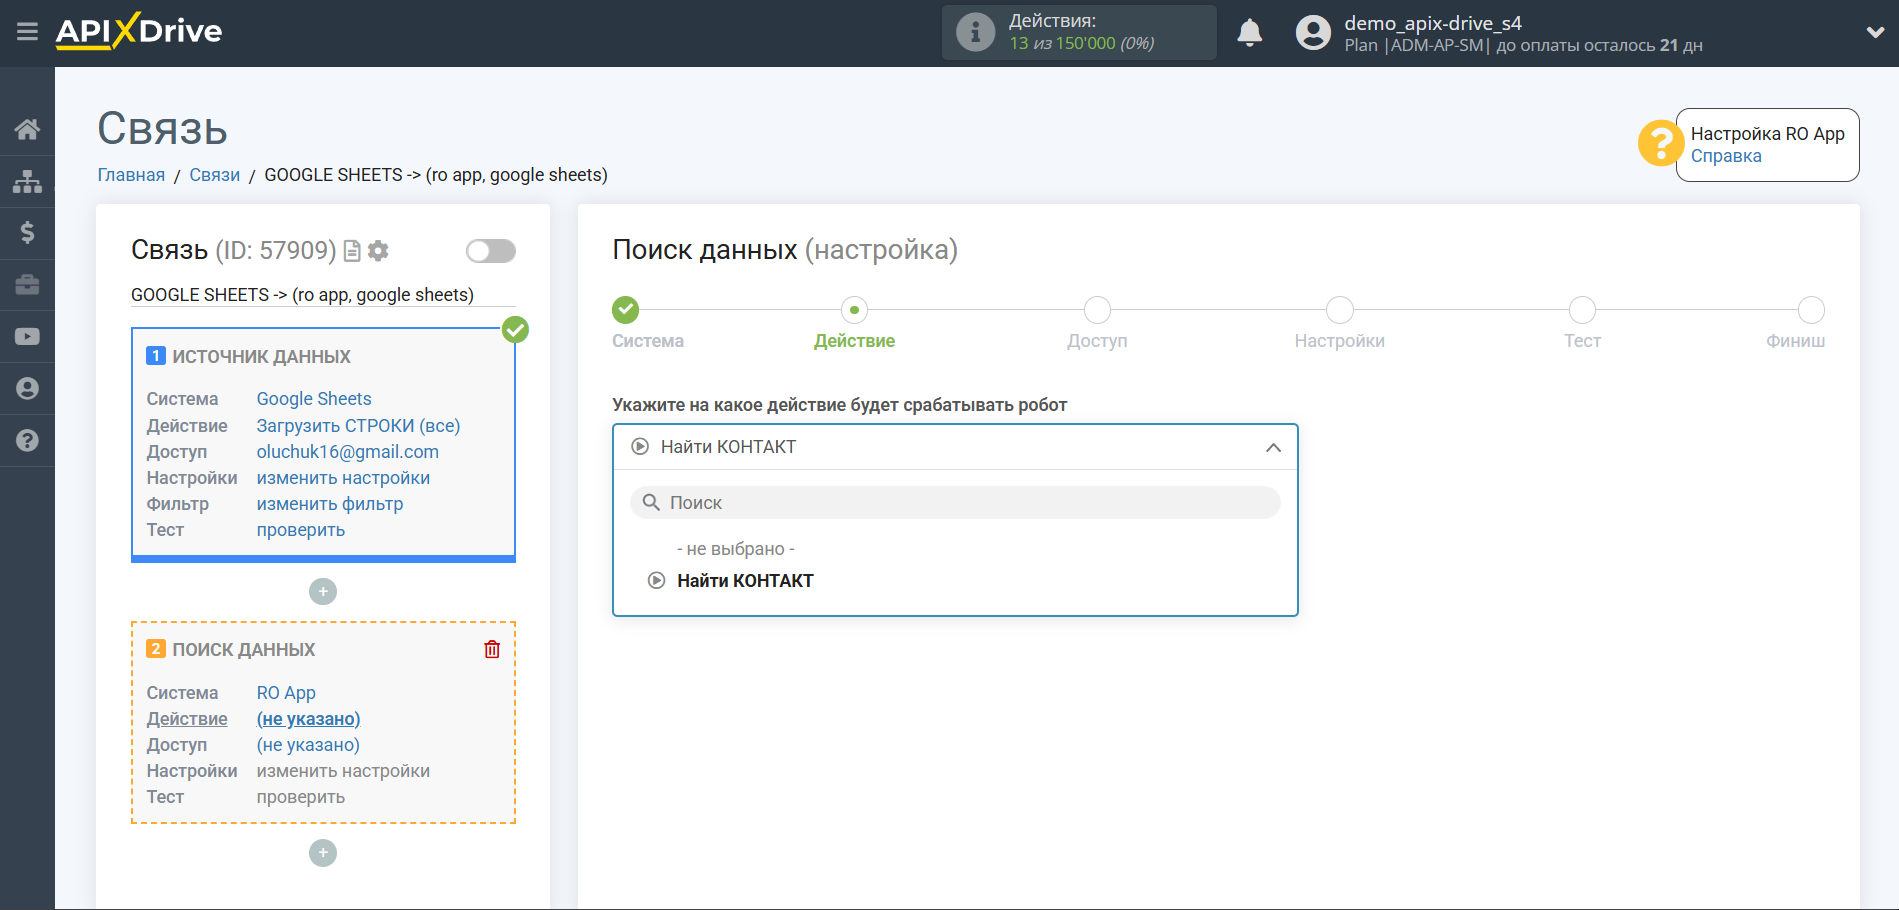Screen dimensions: 1899x910
Task: Open billing dollar icon in sidebar
Action: coord(27,233)
